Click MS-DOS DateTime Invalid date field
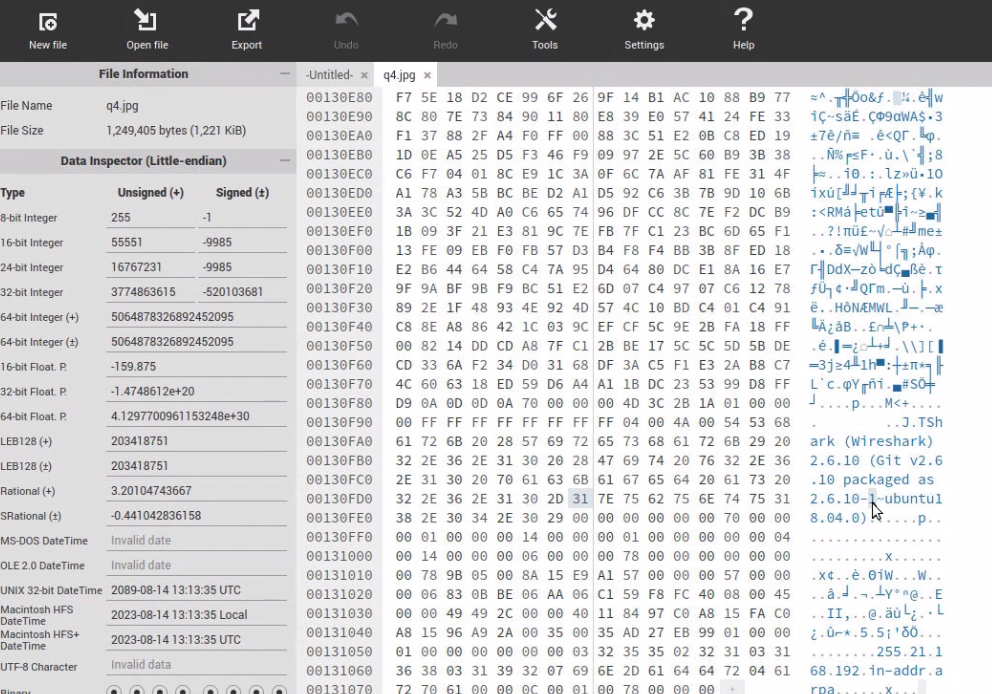Screen dimensions: 992x694 [x=196, y=540]
